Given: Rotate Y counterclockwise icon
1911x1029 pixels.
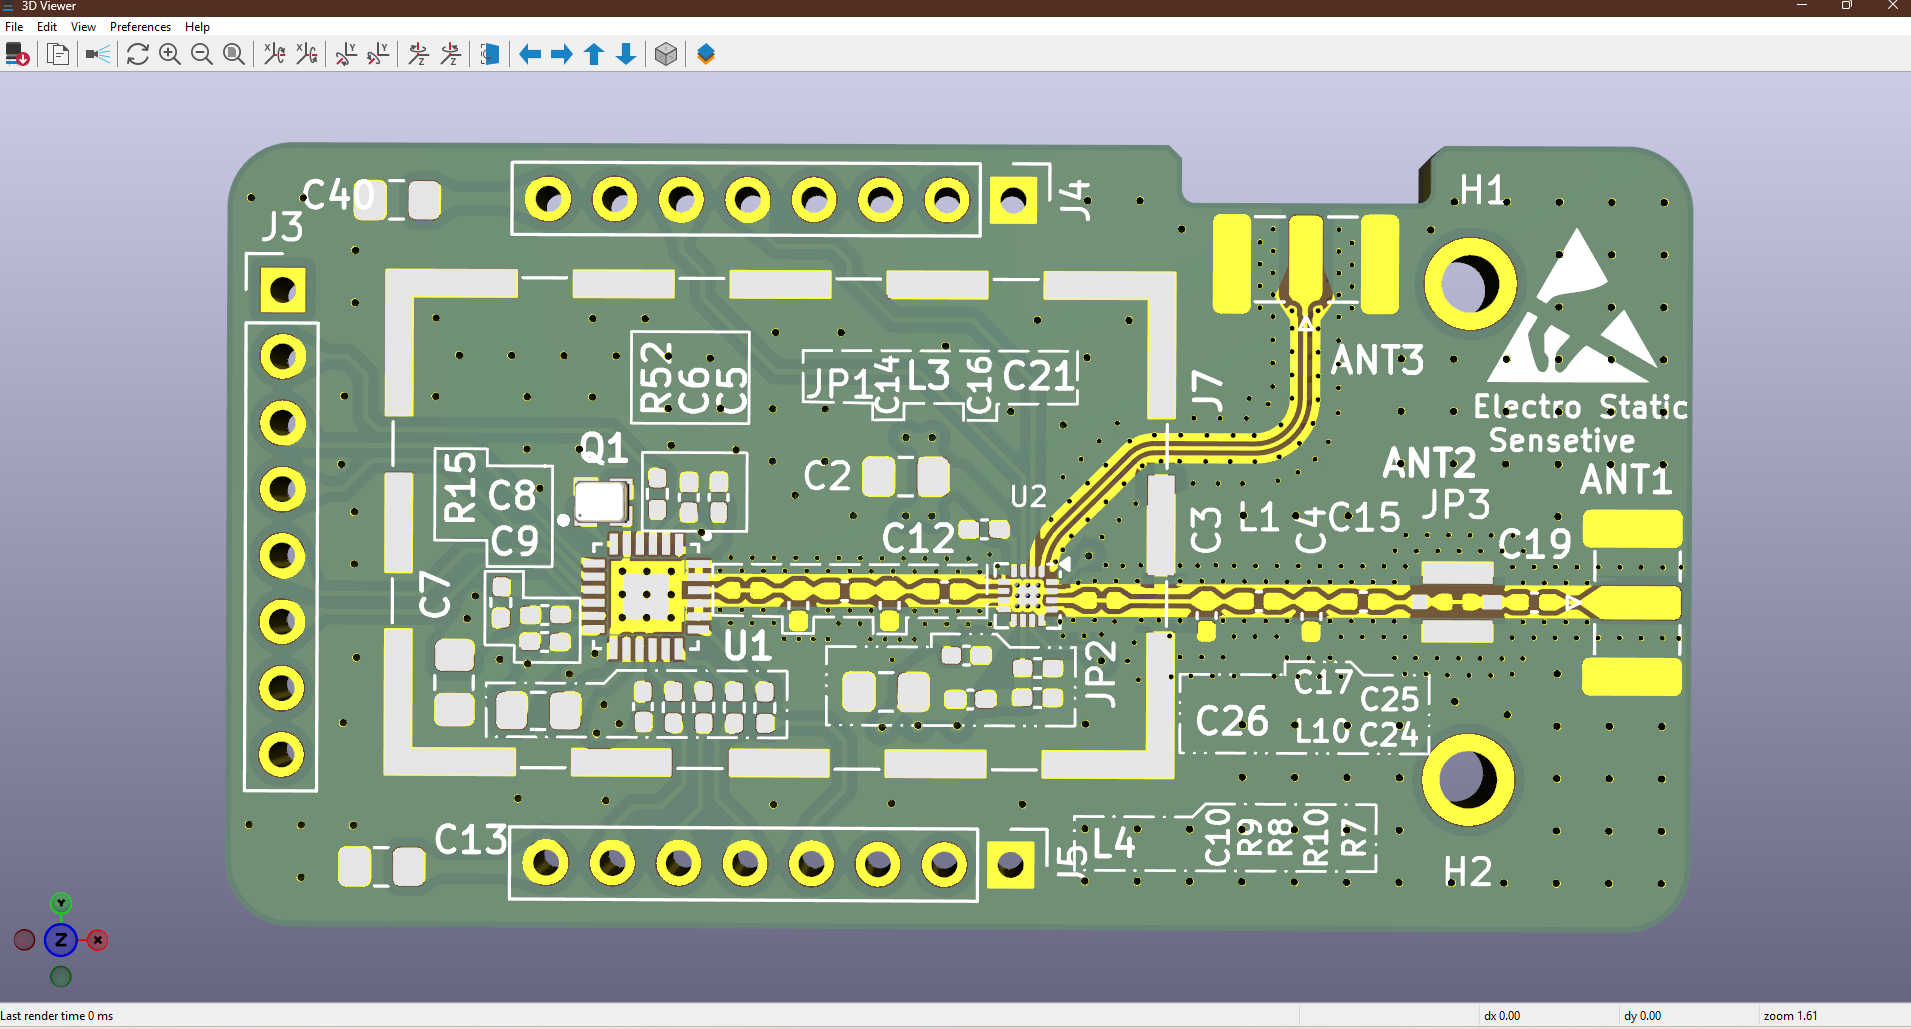Looking at the screenshot, I should (x=378, y=54).
